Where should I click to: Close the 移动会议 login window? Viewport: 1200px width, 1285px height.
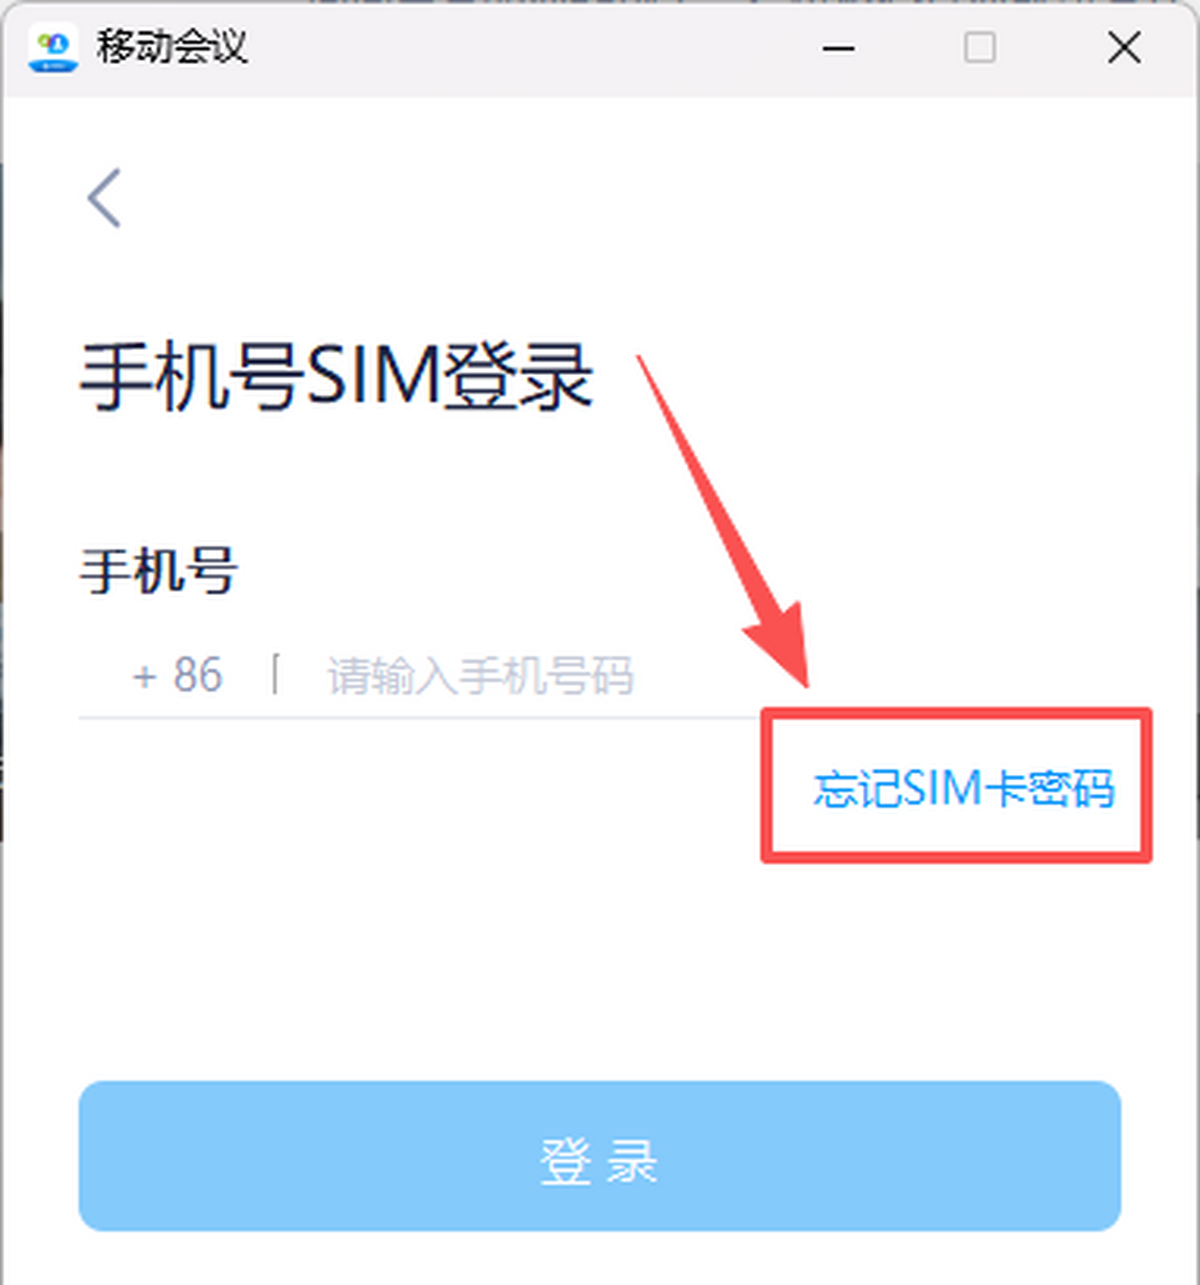tap(1124, 47)
